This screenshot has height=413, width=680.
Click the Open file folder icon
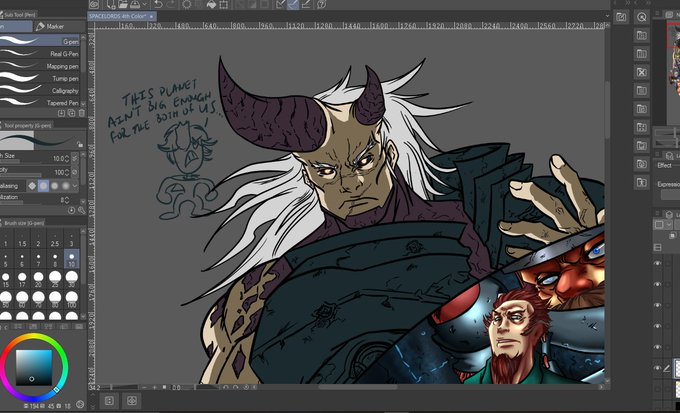click(123, 4)
